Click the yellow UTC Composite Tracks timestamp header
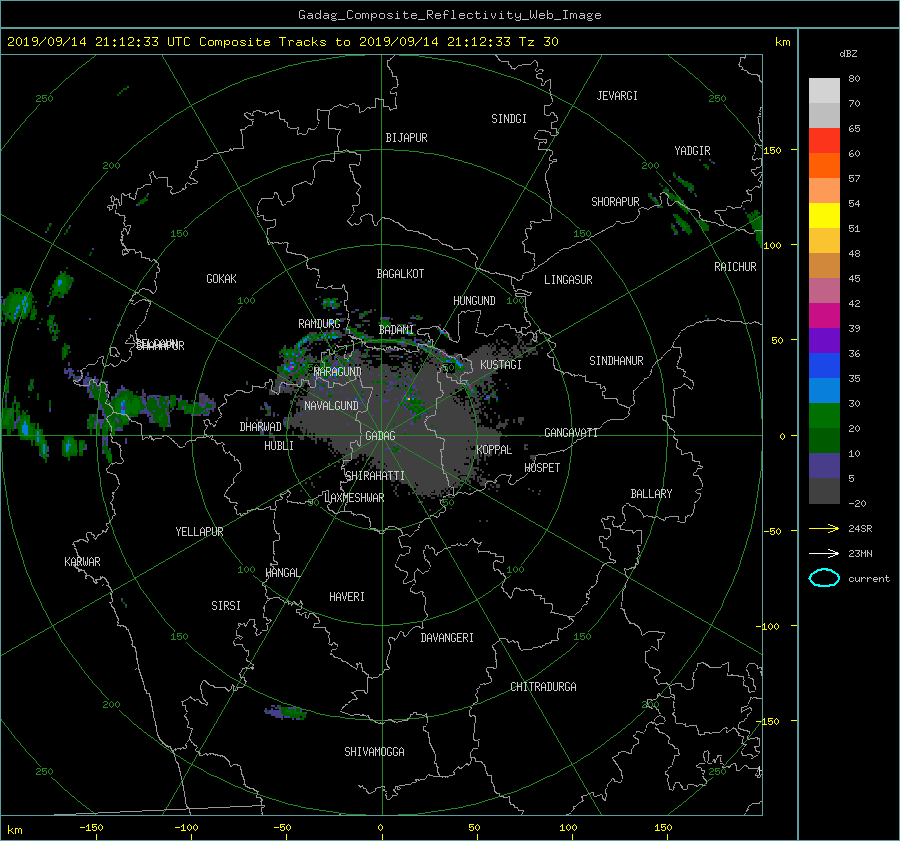 point(282,42)
